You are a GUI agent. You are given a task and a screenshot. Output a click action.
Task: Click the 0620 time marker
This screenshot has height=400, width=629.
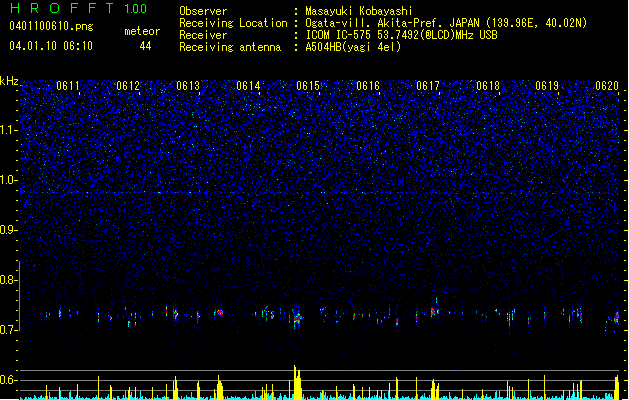point(607,86)
